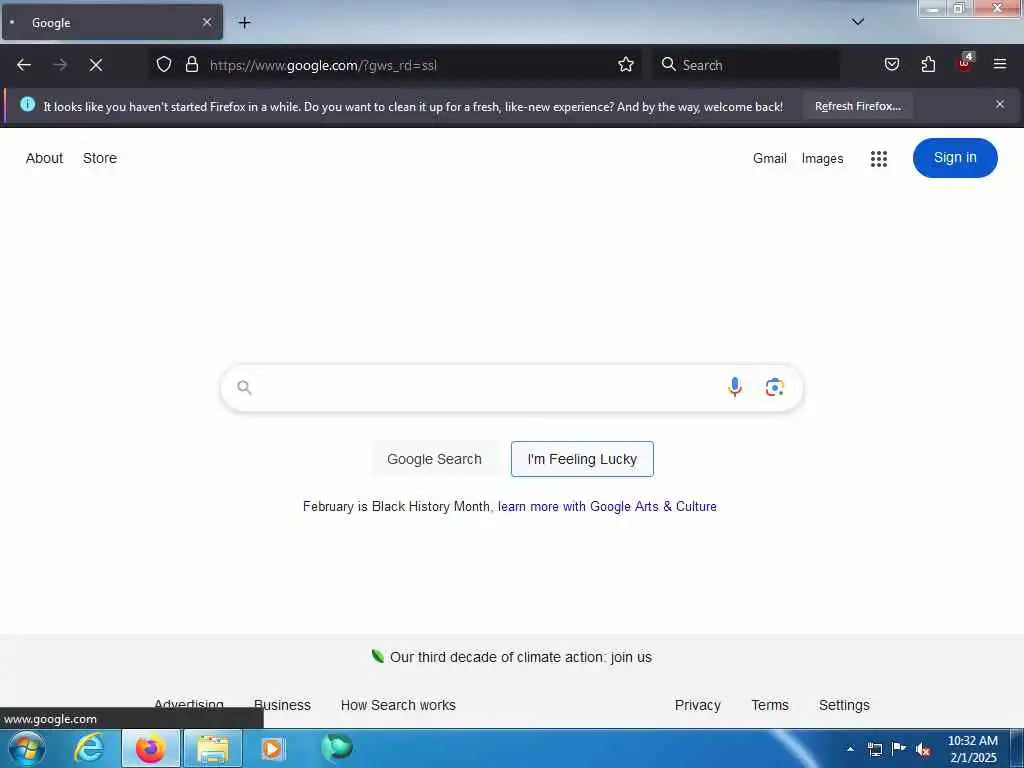Open search by image lens icon
Image resolution: width=1024 pixels, height=768 pixels.
(775, 387)
